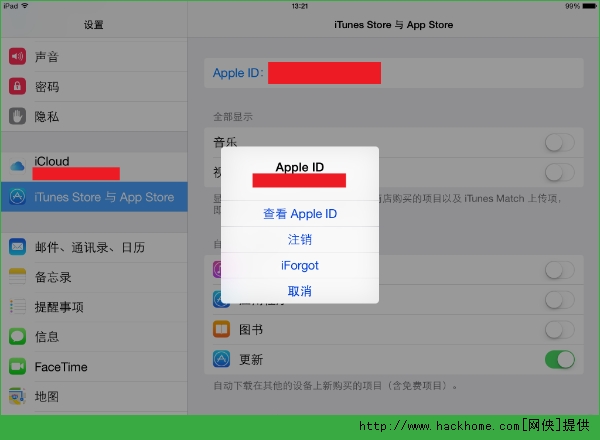600x440 pixels.
Task: Choose 查看 Apple ID in the popup
Action: 300,213
